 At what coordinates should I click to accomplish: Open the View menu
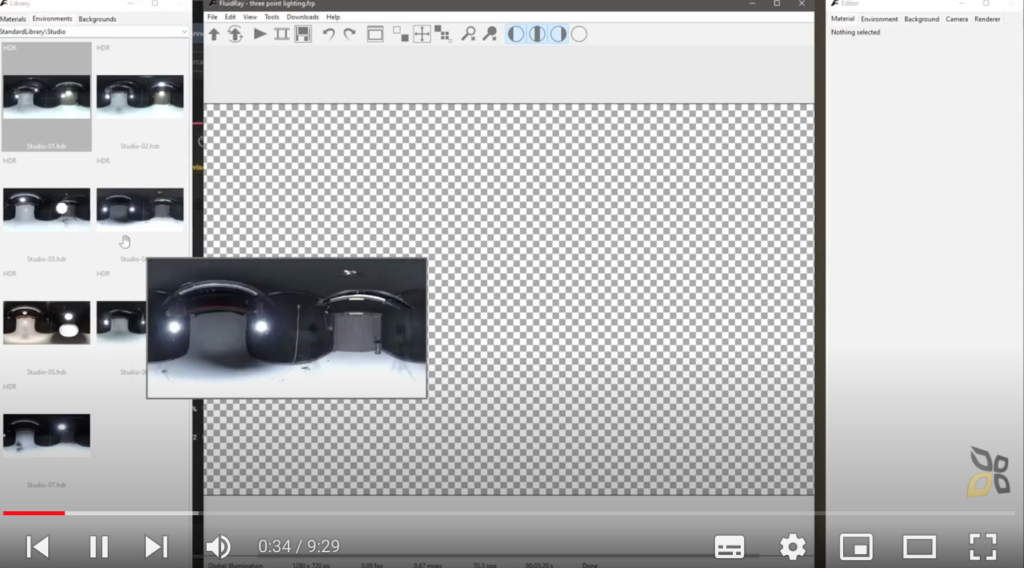pos(250,17)
